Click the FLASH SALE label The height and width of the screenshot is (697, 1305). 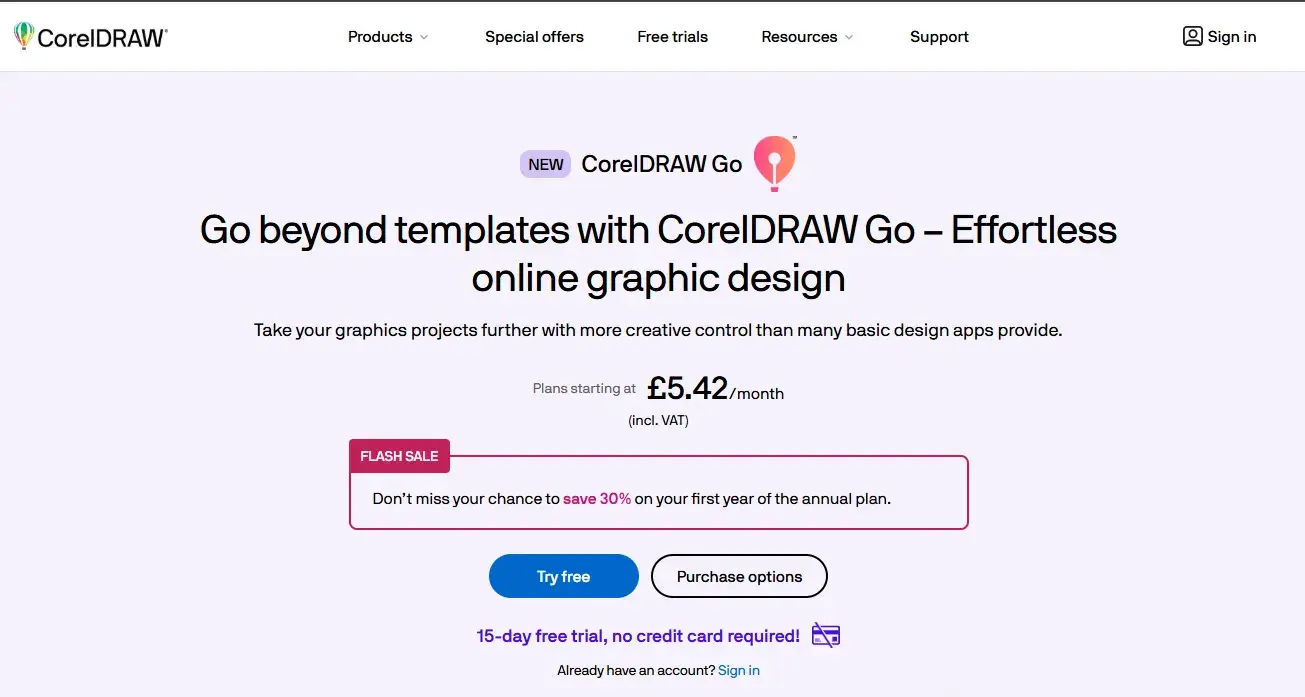(399, 456)
